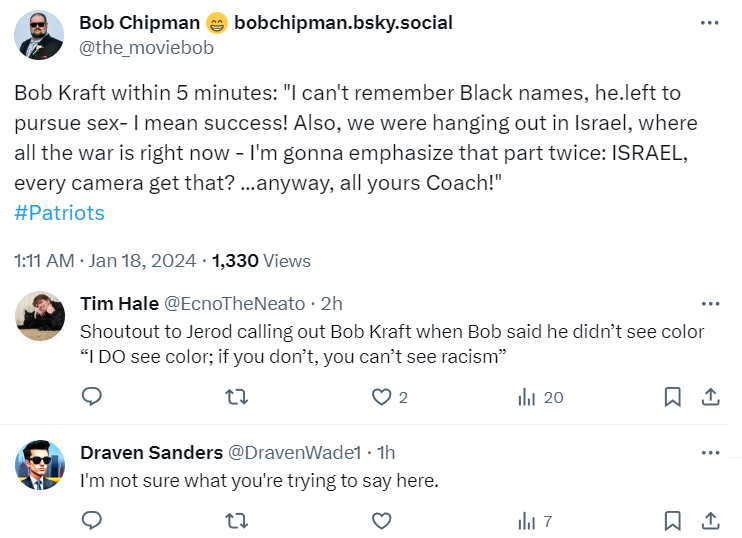Retweet Draven Sanders' tweet
The width and height of the screenshot is (742, 538).
click(x=237, y=520)
